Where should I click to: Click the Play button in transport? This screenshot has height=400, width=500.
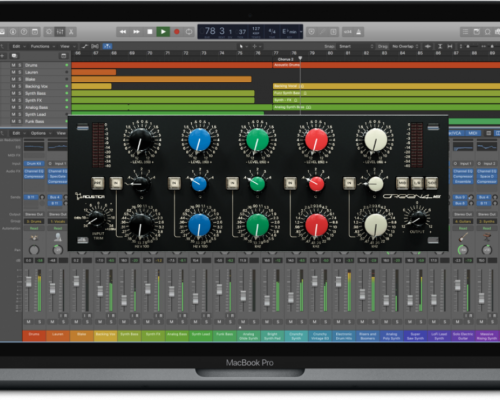(x=163, y=32)
